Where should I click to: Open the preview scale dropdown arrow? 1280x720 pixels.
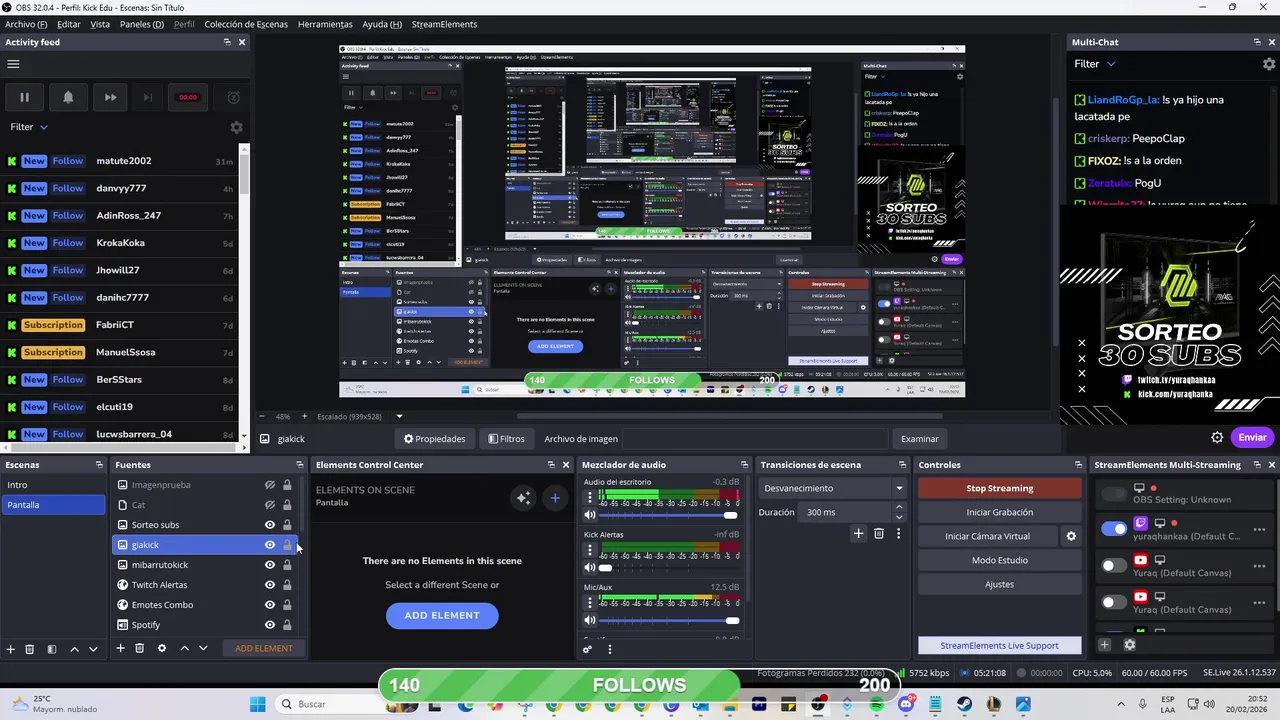click(x=399, y=416)
